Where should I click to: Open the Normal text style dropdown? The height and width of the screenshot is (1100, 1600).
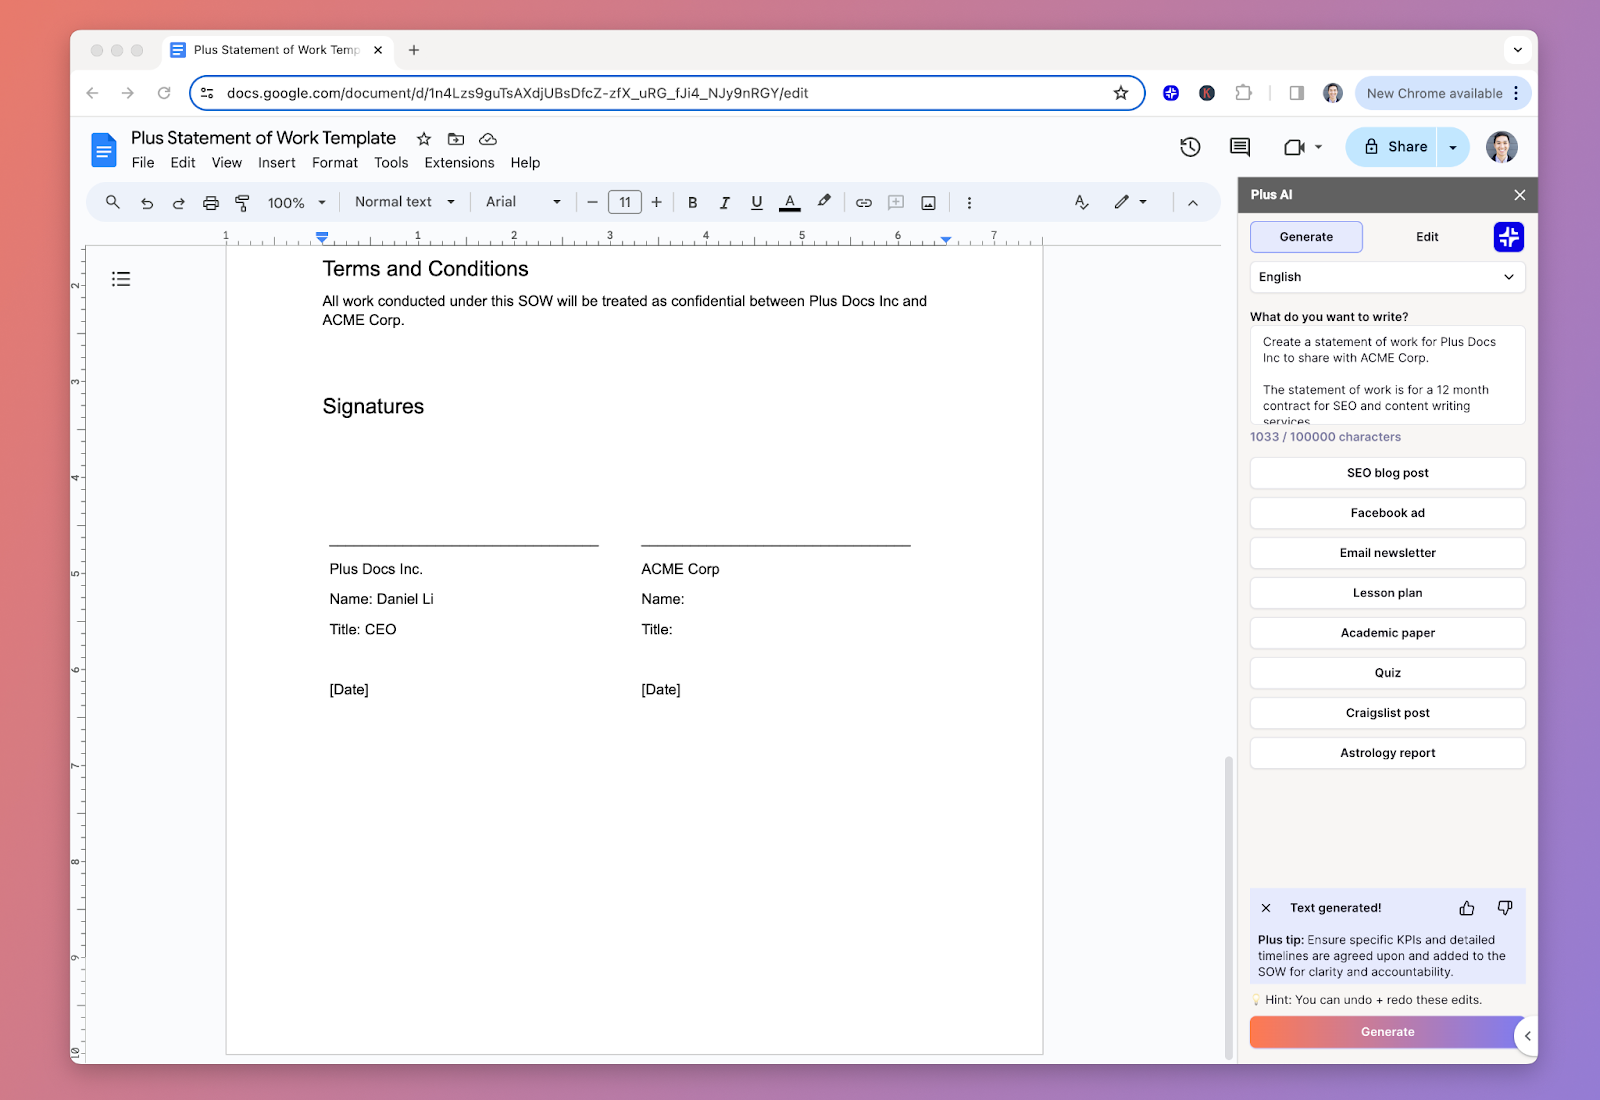(x=404, y=202)
